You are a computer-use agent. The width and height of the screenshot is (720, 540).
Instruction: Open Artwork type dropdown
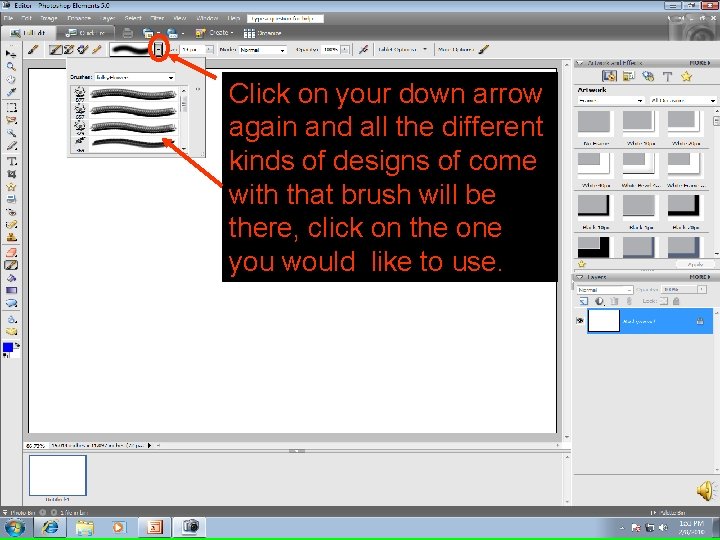click(x=611, y=100)
